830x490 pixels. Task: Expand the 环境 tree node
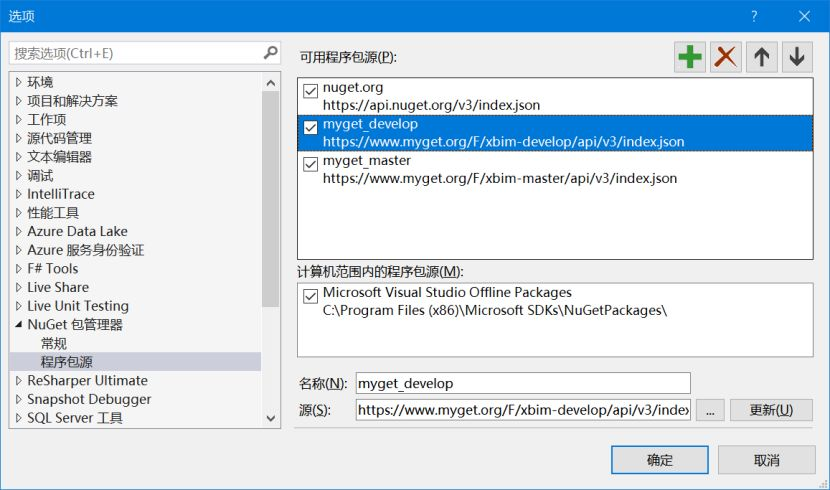tap(19, 82)
